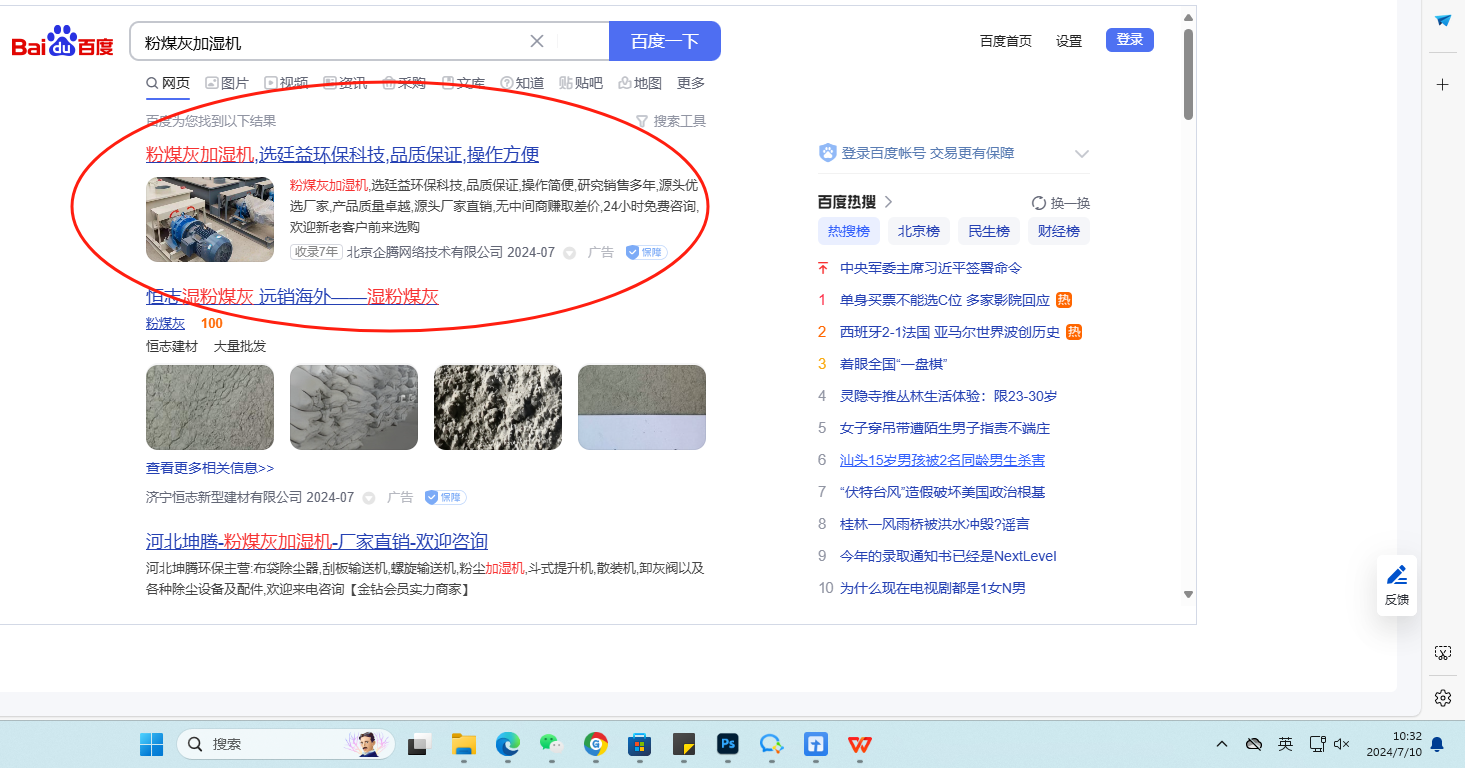The height and width of the screenshot is (768, 1465).
Task: Open Microsoft Edge from the taskbar
Action: pyautogui.click(x=508, y=744)
